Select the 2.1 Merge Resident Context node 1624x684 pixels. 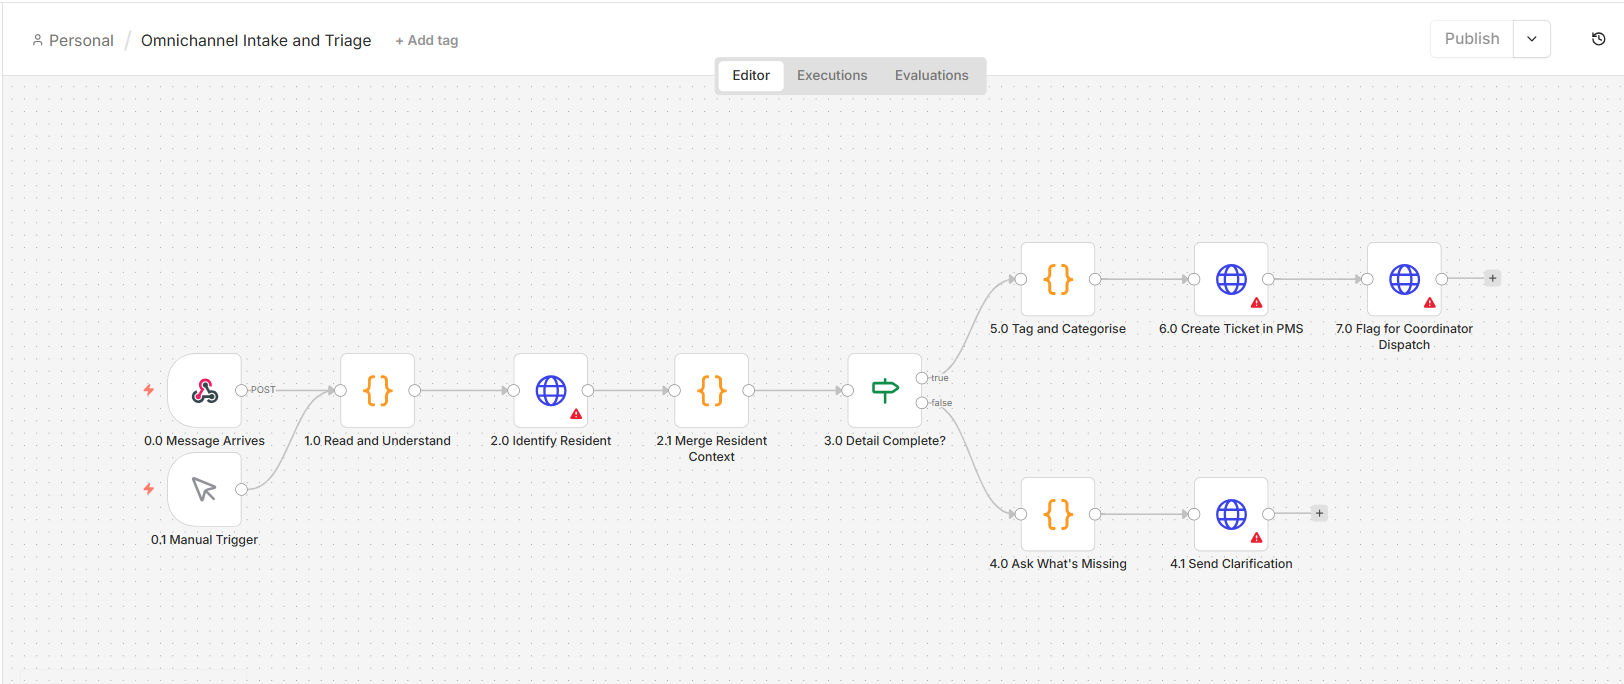click(712, 390)
